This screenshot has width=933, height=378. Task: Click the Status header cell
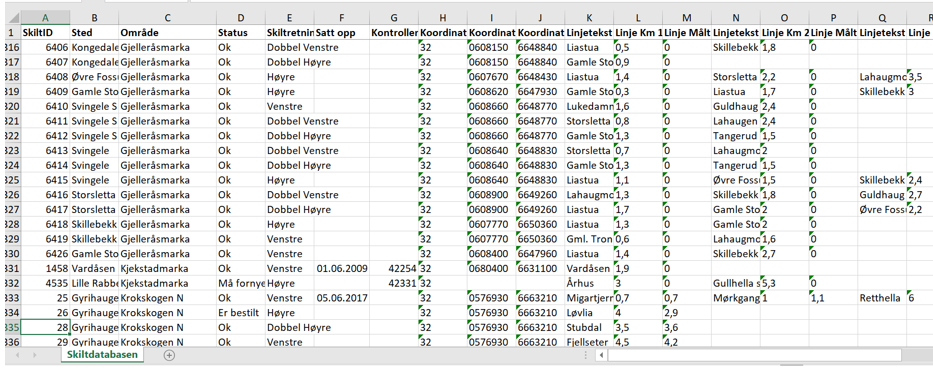pyautogui.click(x=240, y=32)
